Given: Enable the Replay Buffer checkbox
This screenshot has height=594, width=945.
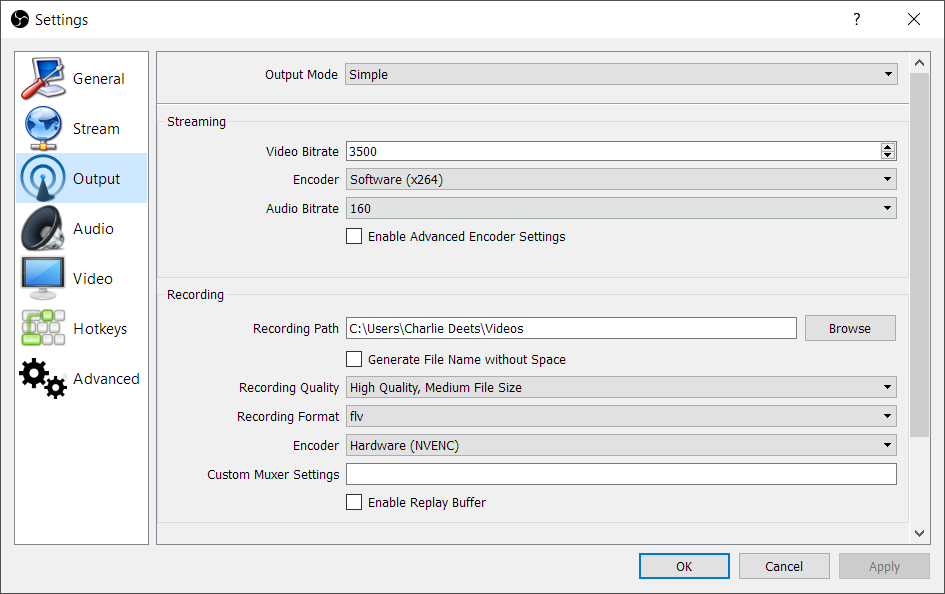Looking at the screenshot, I should pyautogui.click(x=354, y=502).
